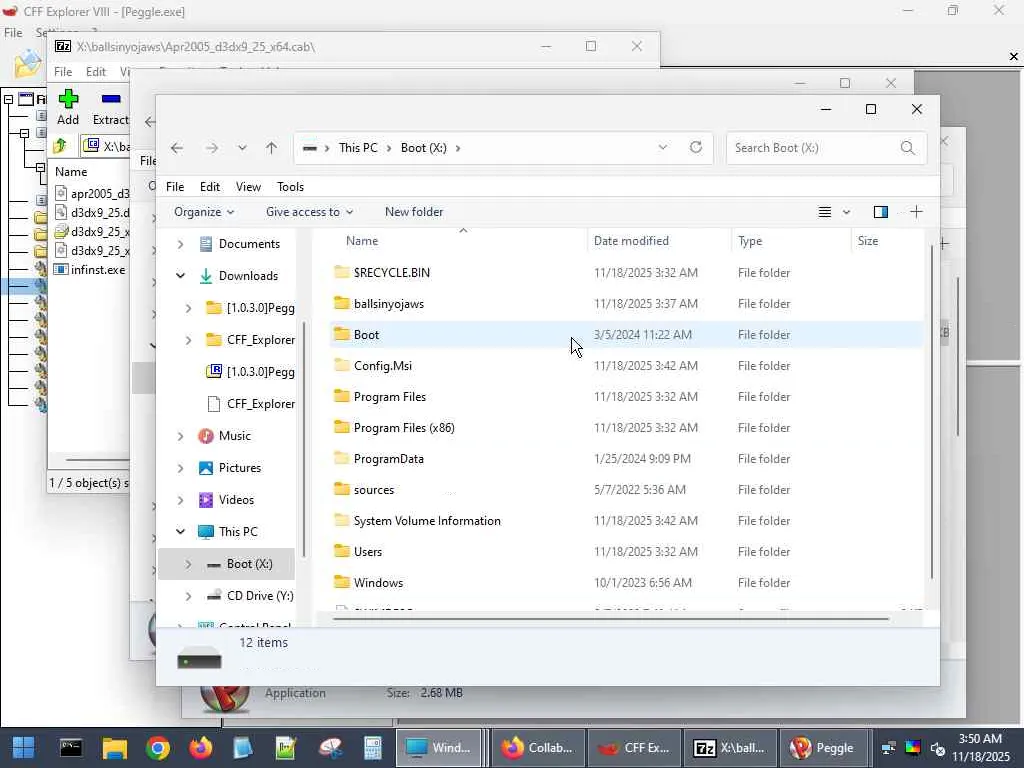This screenshot has height=768, width=1024.
Task: Open the Edit menu in Explorer
Action: 210,187
